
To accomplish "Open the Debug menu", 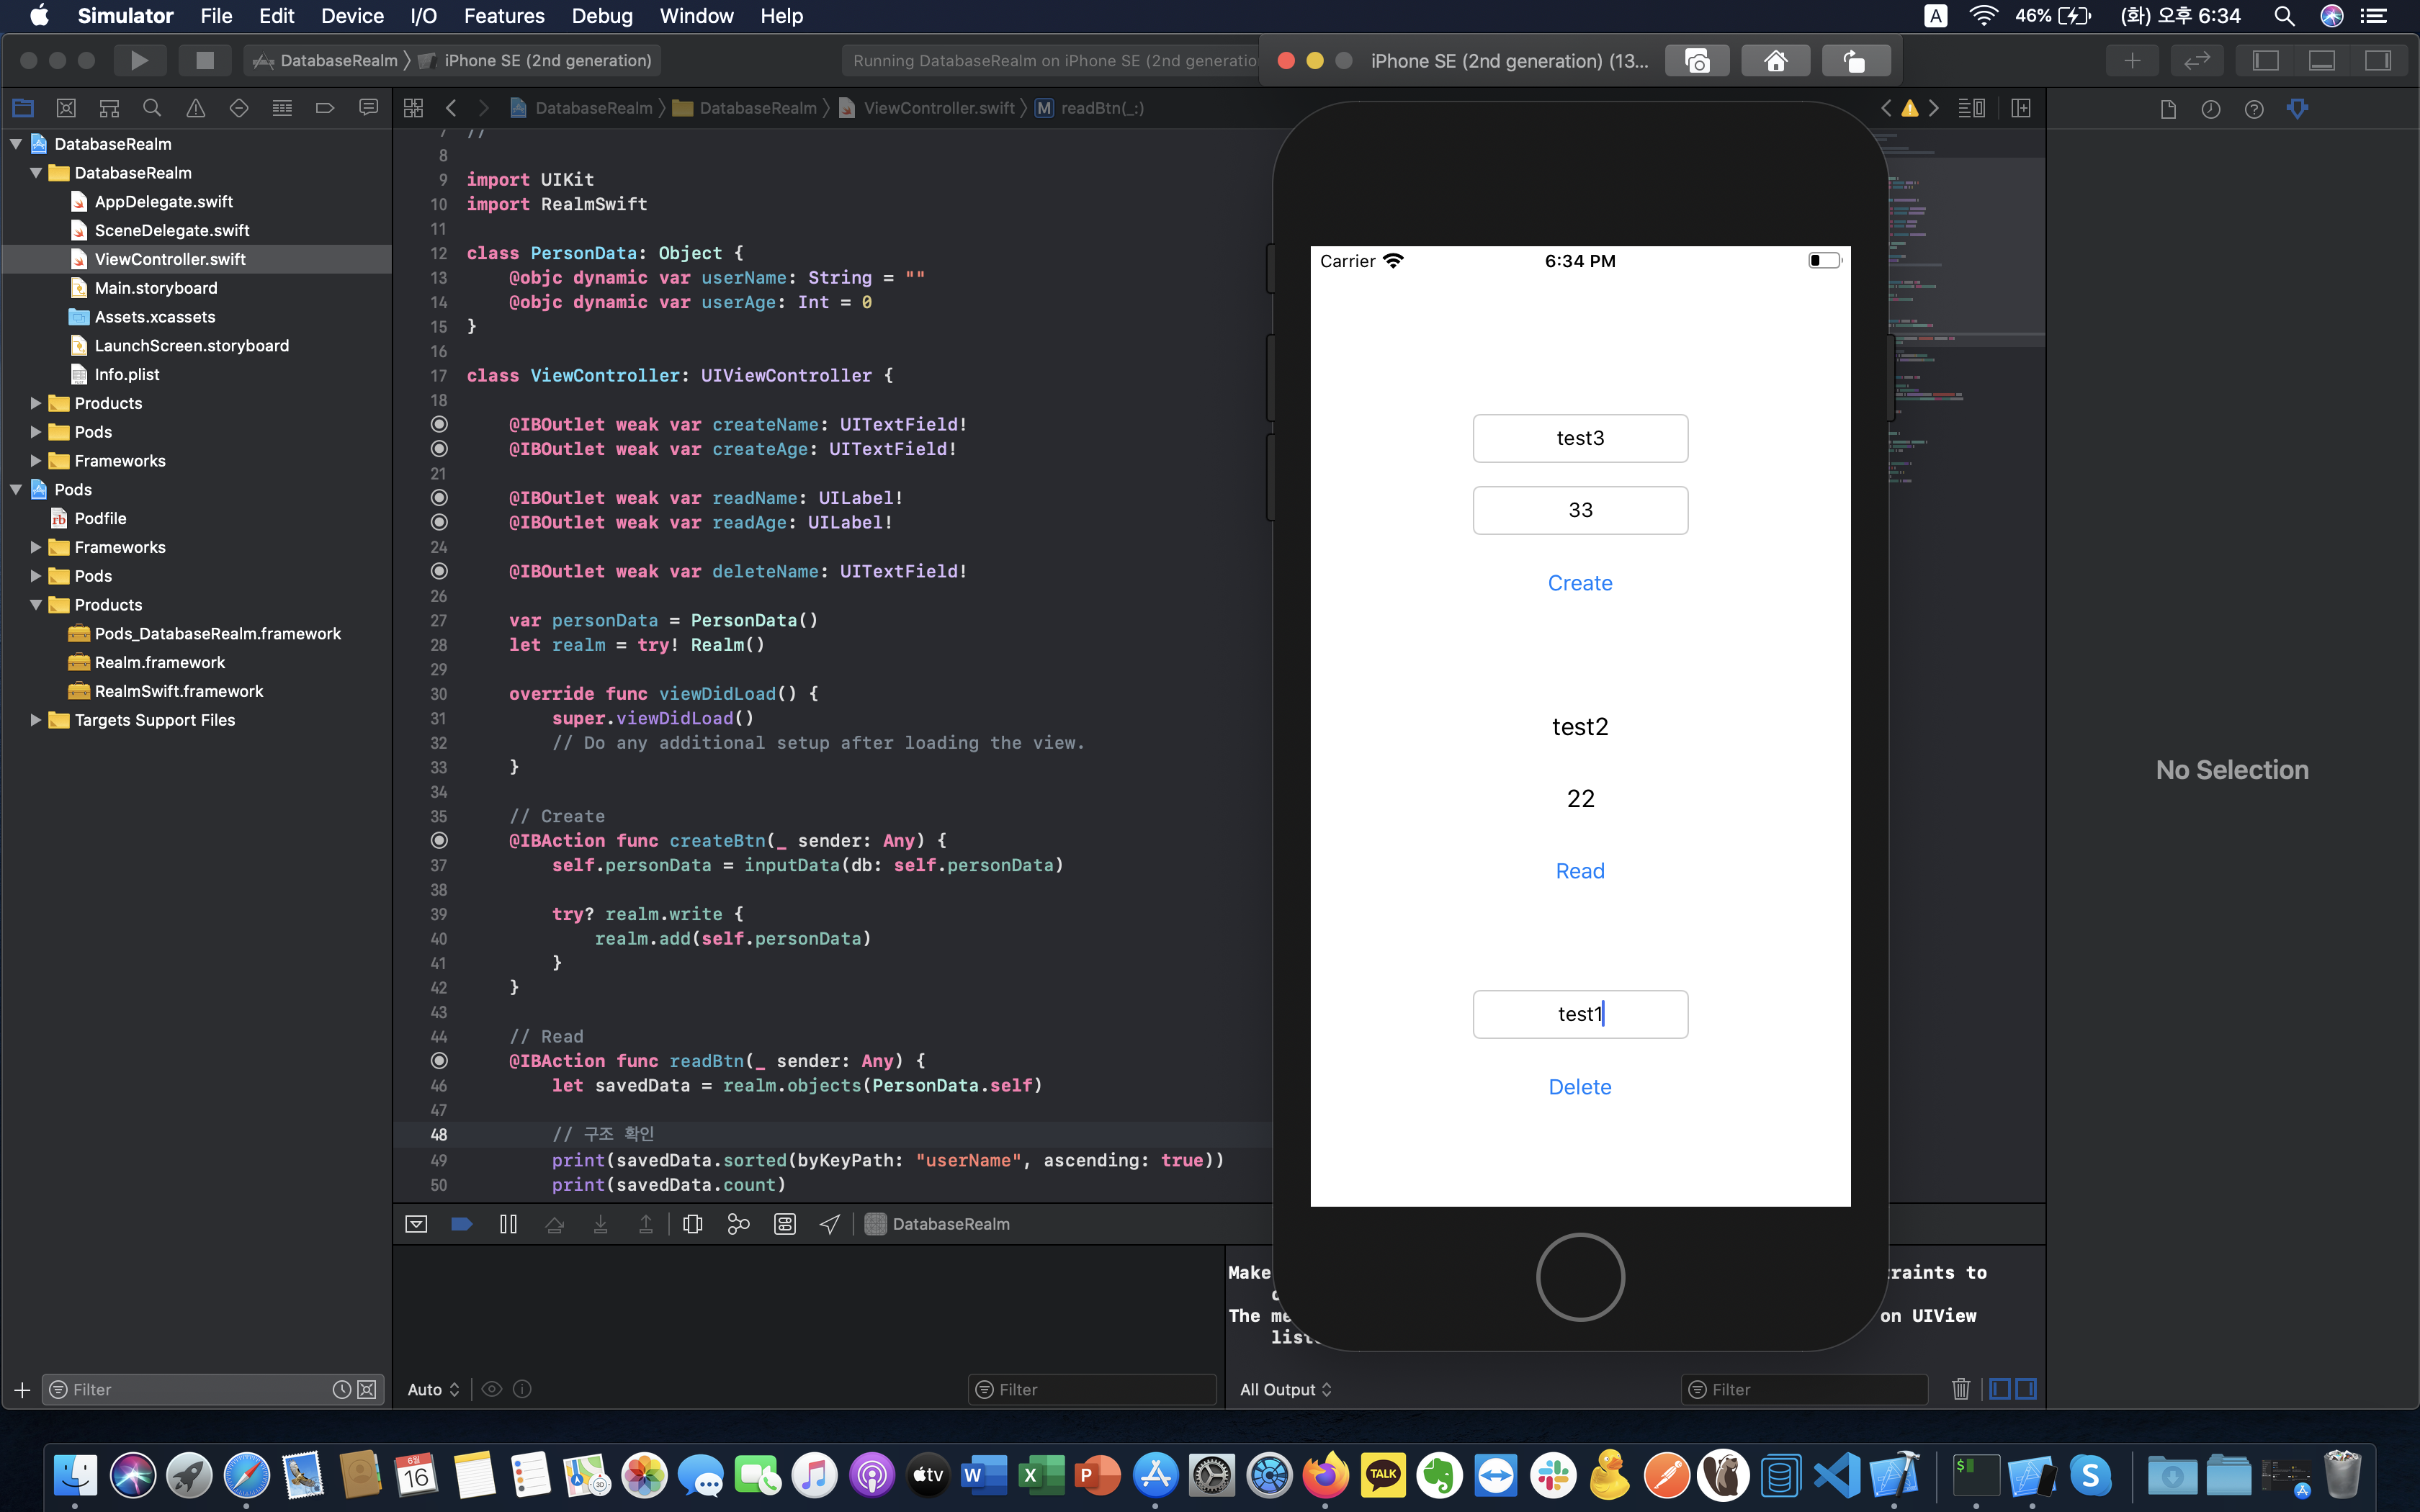I will tap(601, 16).
